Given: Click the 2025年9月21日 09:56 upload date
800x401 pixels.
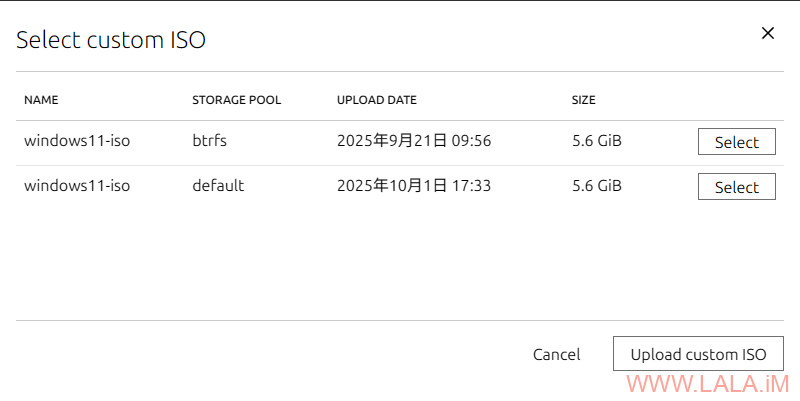Looking at the screenshot, I should 414,141.
